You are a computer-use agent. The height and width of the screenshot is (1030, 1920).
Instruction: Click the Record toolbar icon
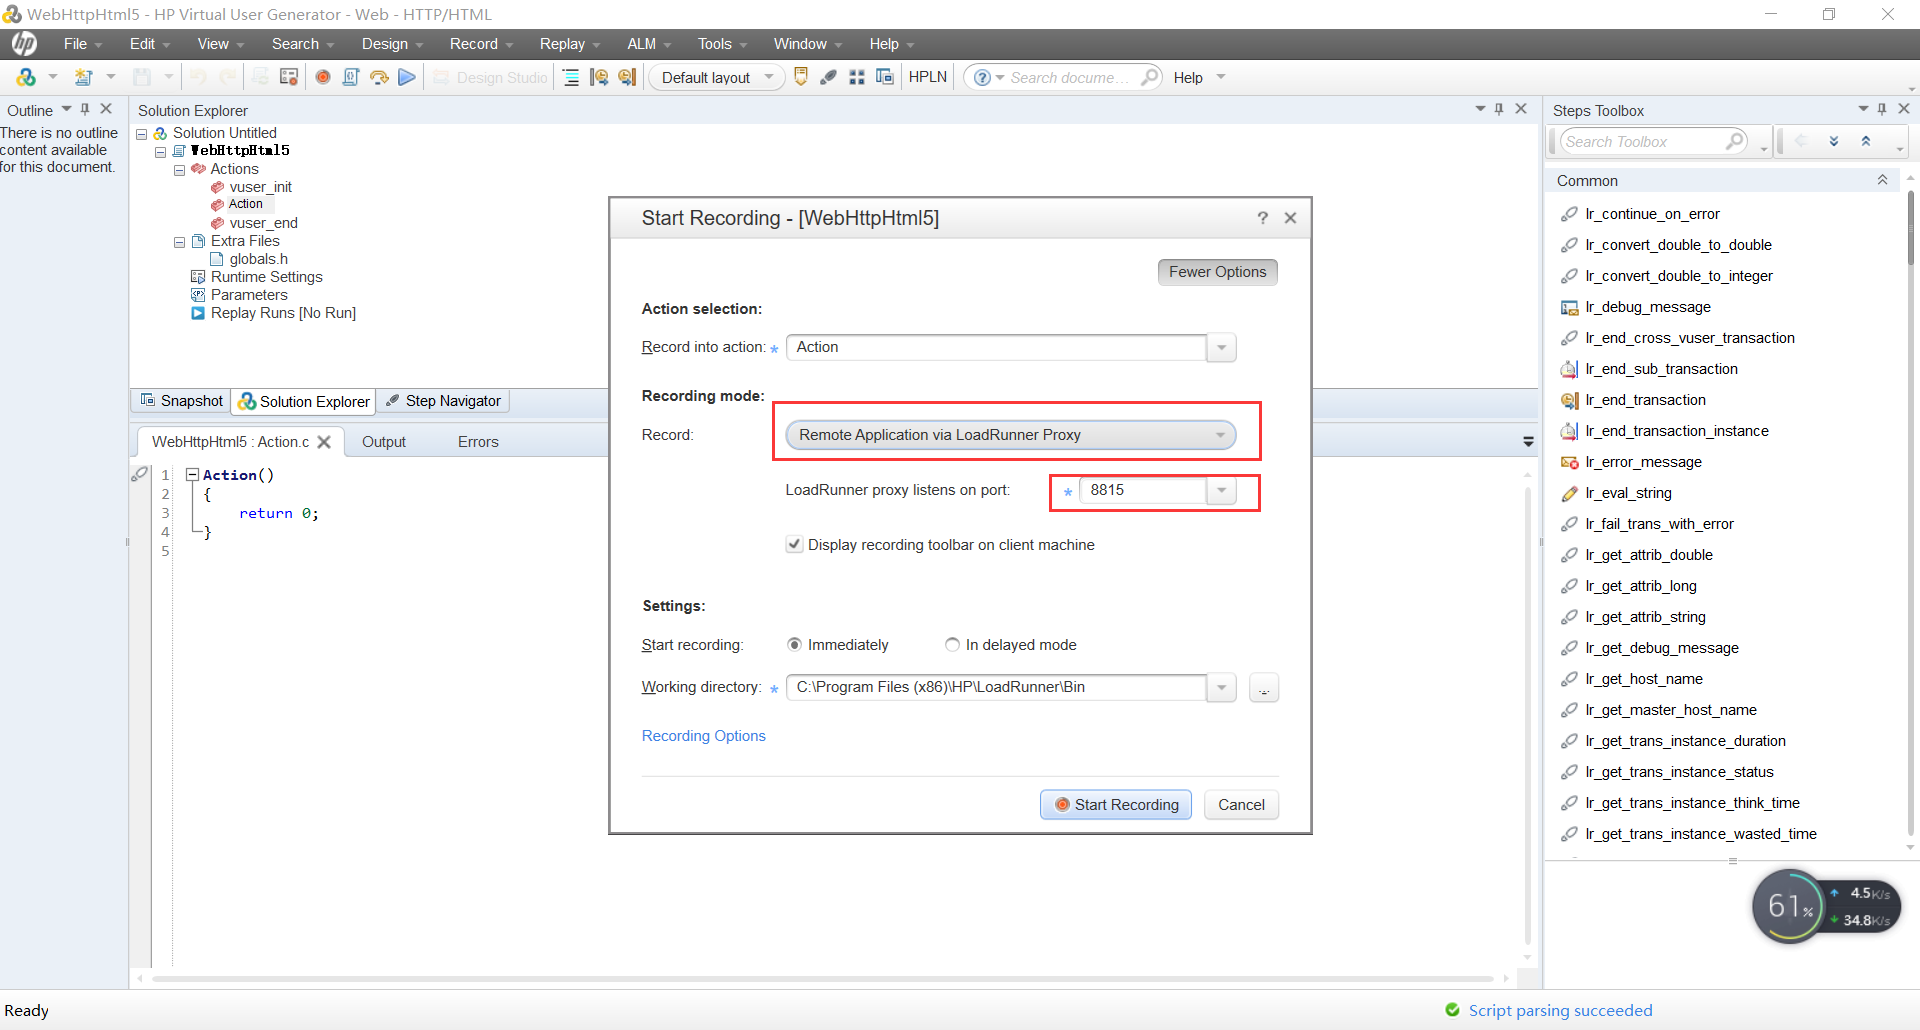tap(322, 77)
